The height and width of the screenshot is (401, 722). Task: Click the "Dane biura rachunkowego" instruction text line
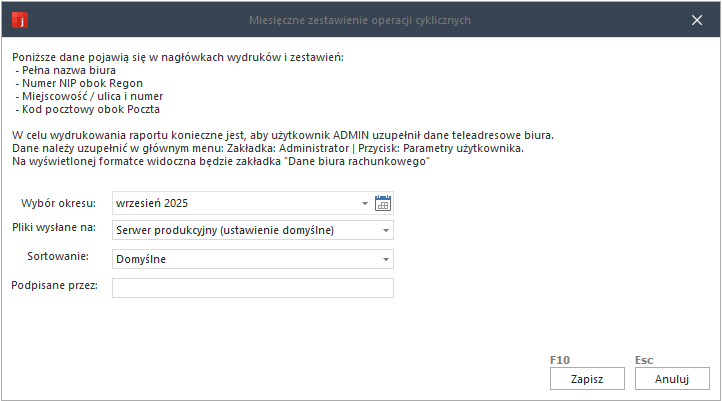221,162
